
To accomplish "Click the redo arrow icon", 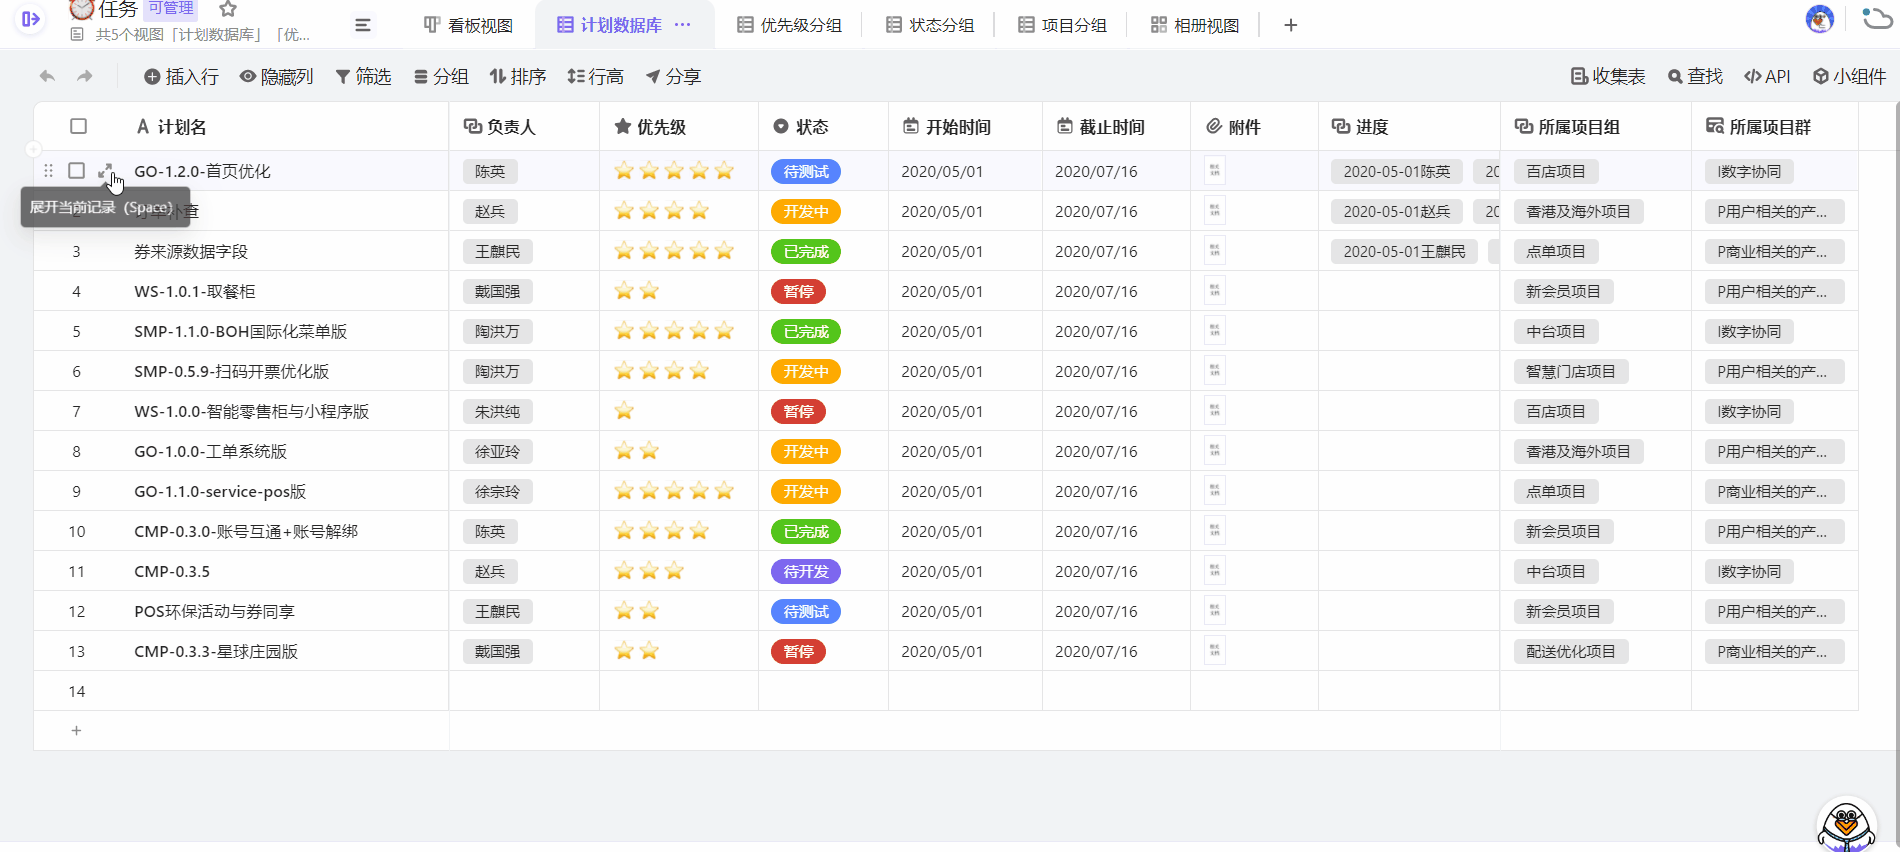I will 85,76.
